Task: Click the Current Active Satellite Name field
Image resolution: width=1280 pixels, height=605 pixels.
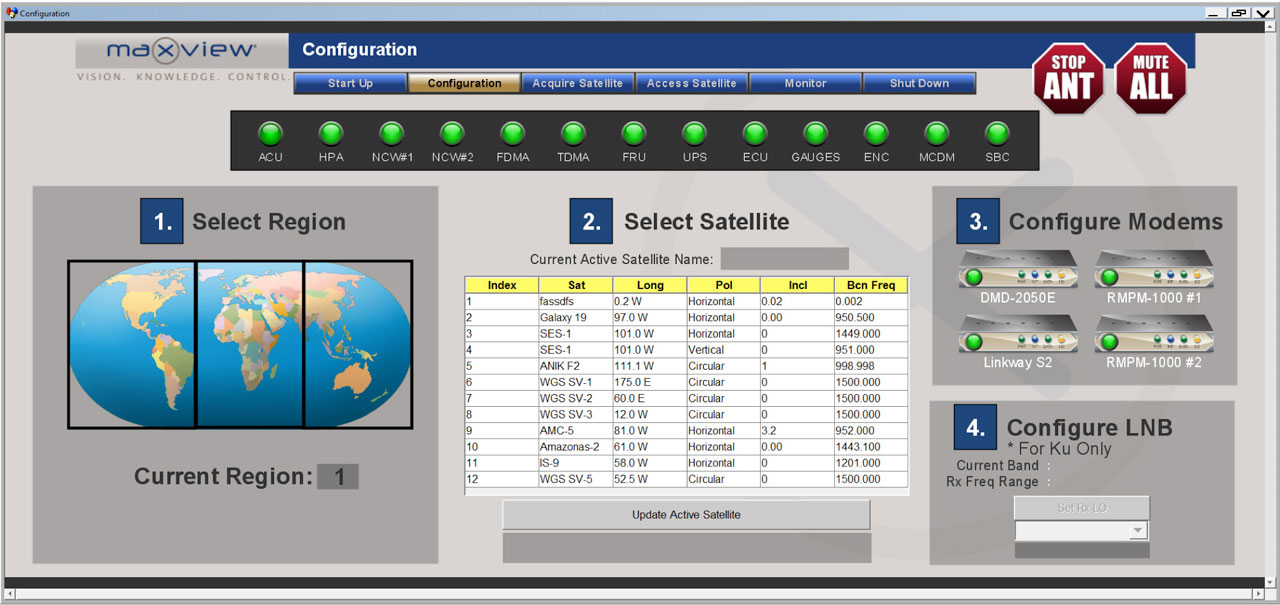Action: click(784, 259)
